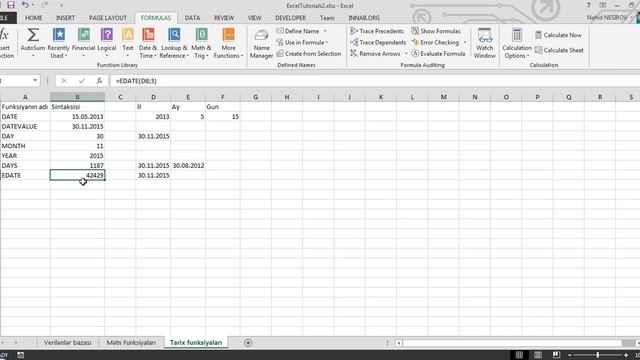This screenshot has width=640, height=360.
Task: Click the formula bar input
Action: tap(375, 81)
